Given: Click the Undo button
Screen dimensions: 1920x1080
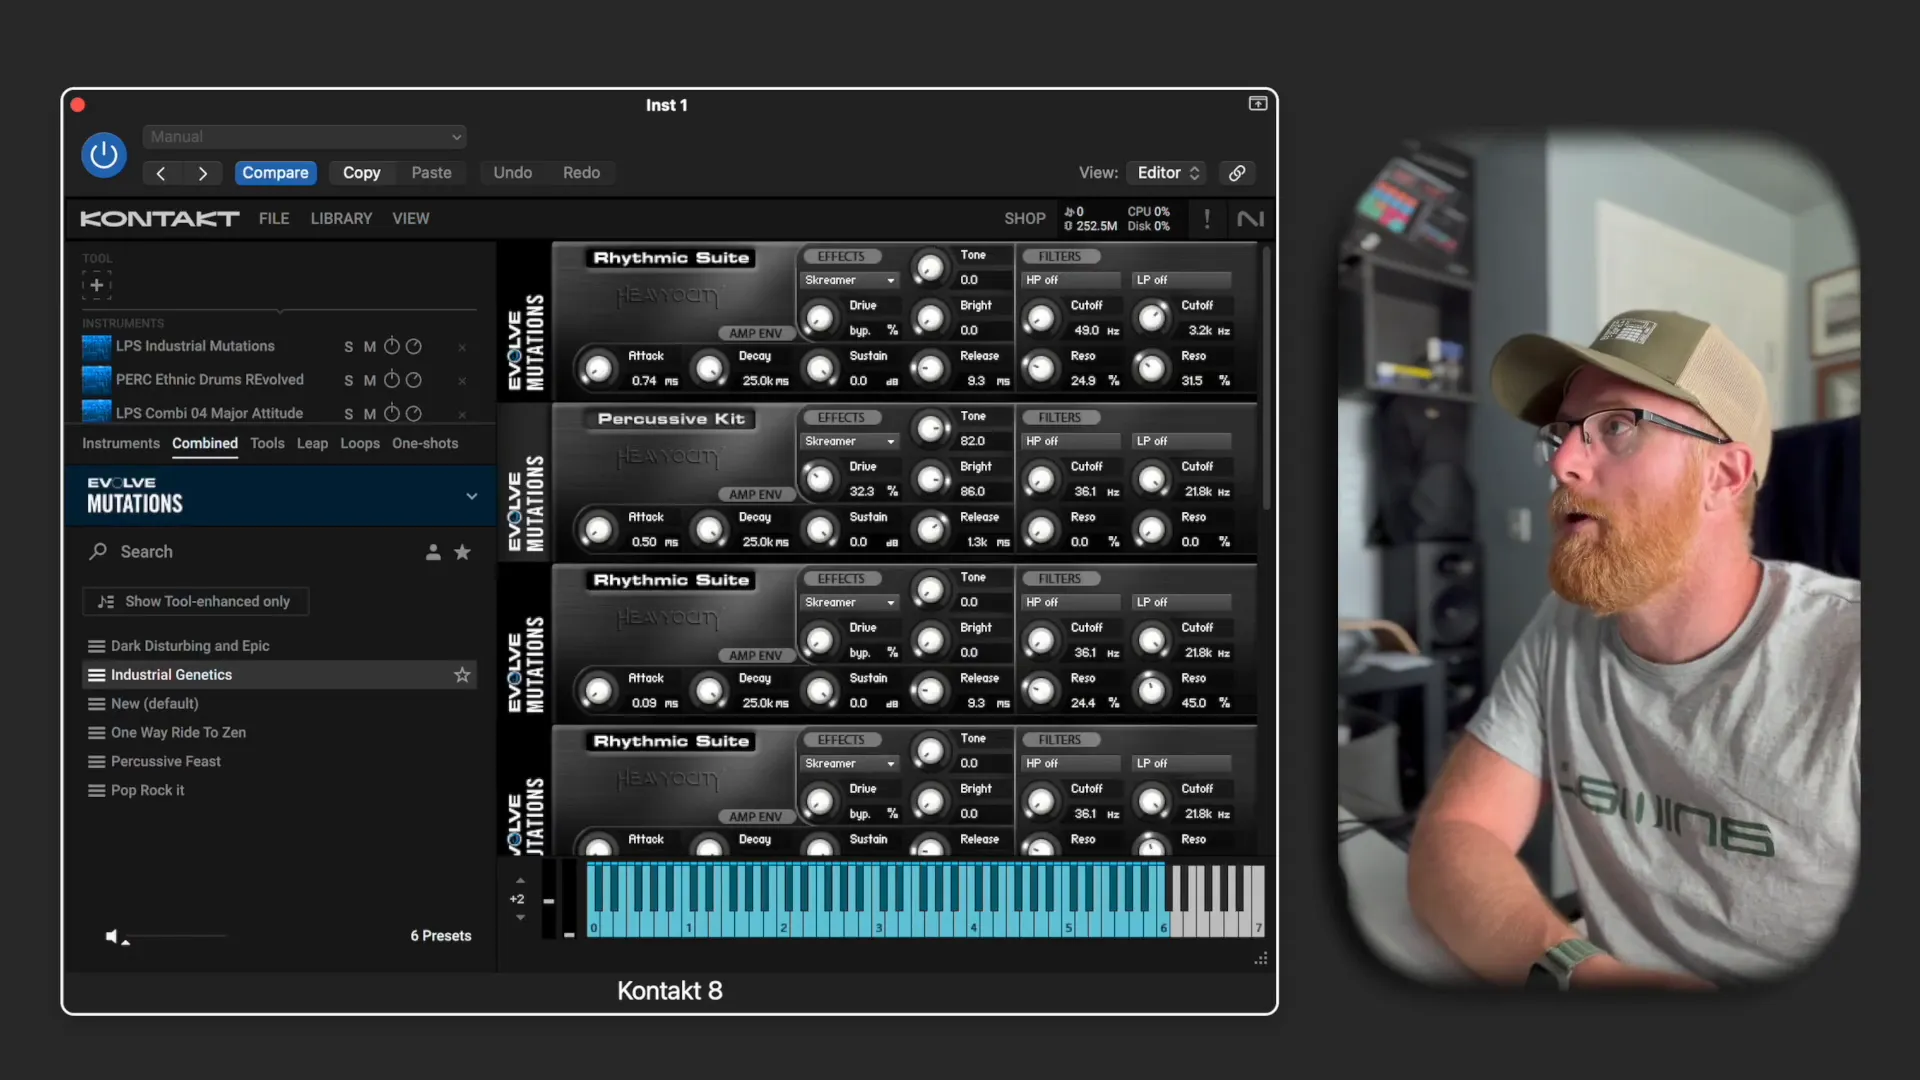Looking at the screenshot, I should 513,173.
